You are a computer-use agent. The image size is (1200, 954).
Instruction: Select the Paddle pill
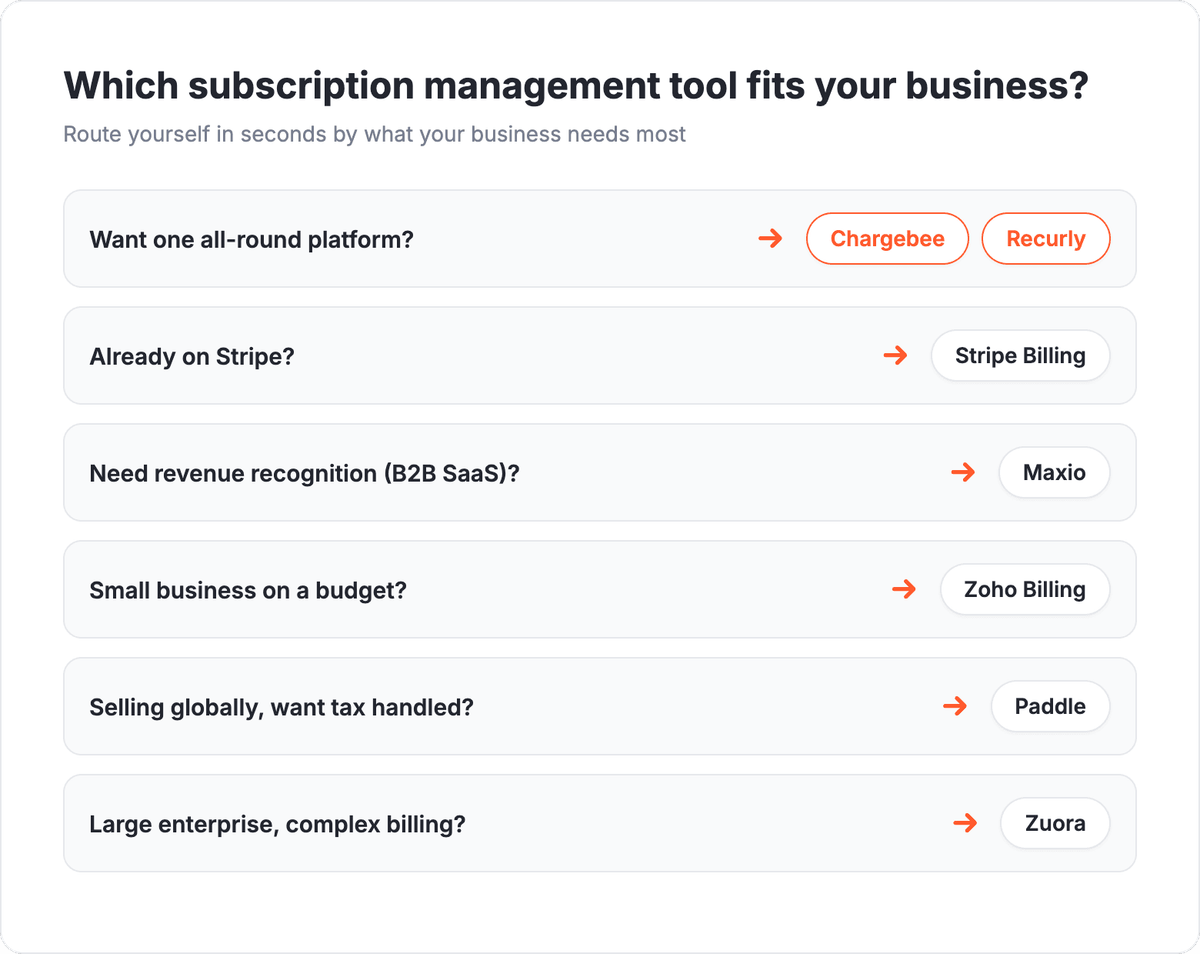[1050, 707]
